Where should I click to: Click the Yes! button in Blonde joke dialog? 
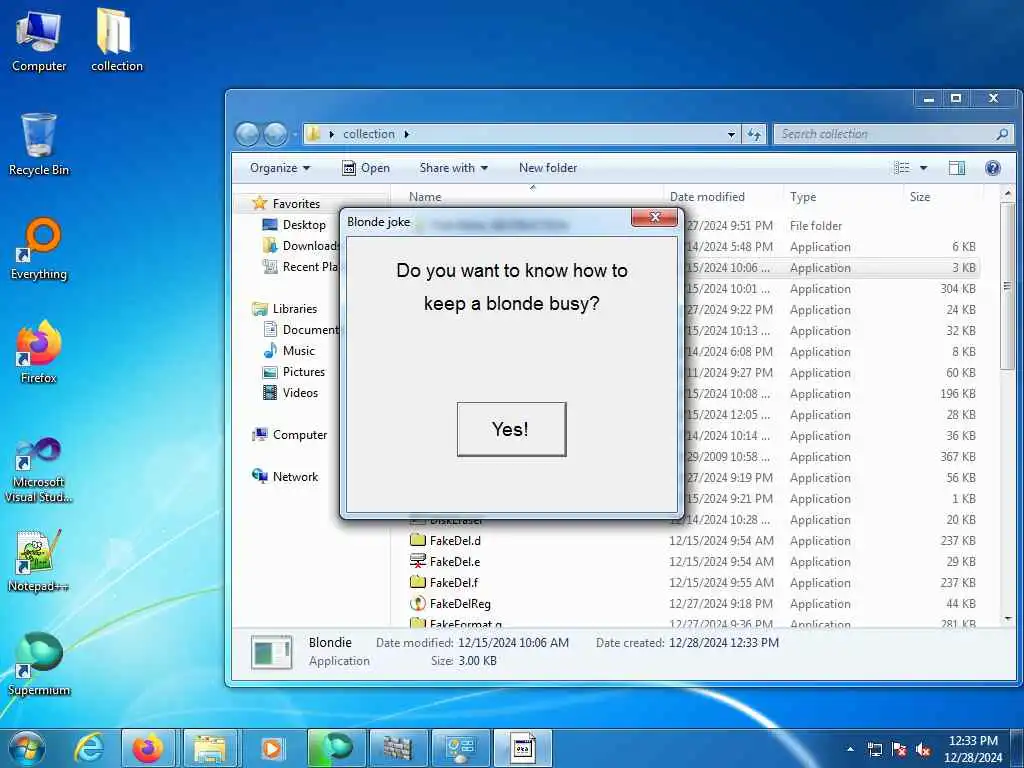pos(511,429)
